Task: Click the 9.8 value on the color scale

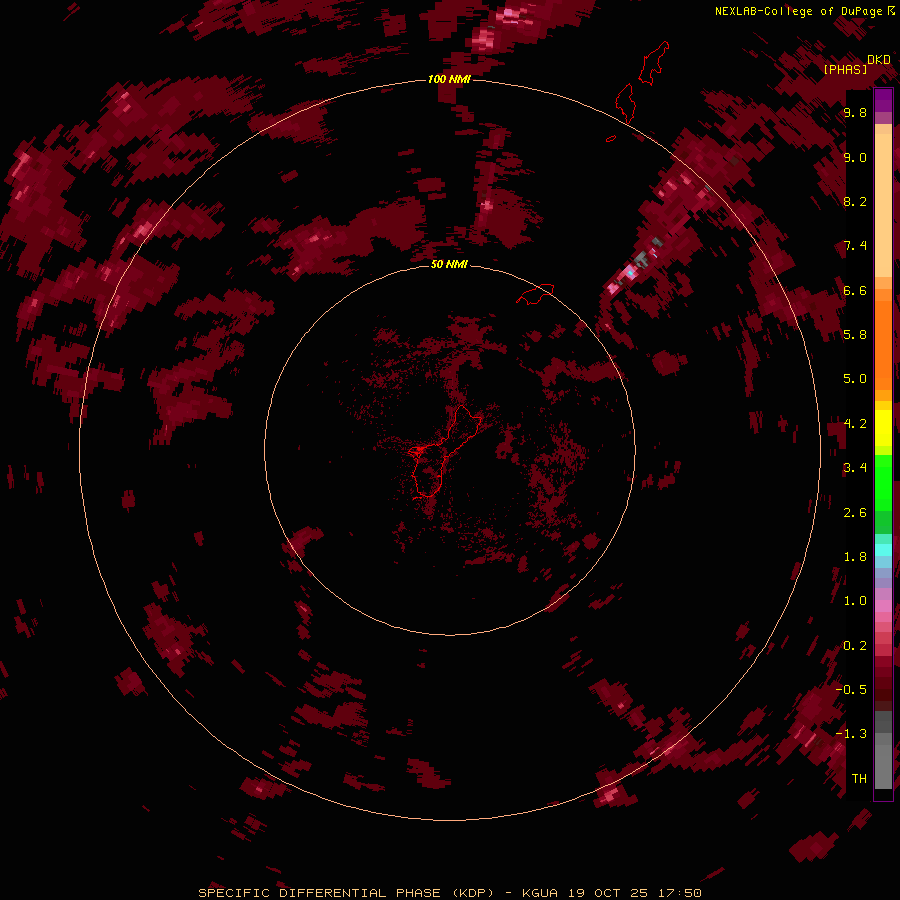Action: (x=855, y=112)
